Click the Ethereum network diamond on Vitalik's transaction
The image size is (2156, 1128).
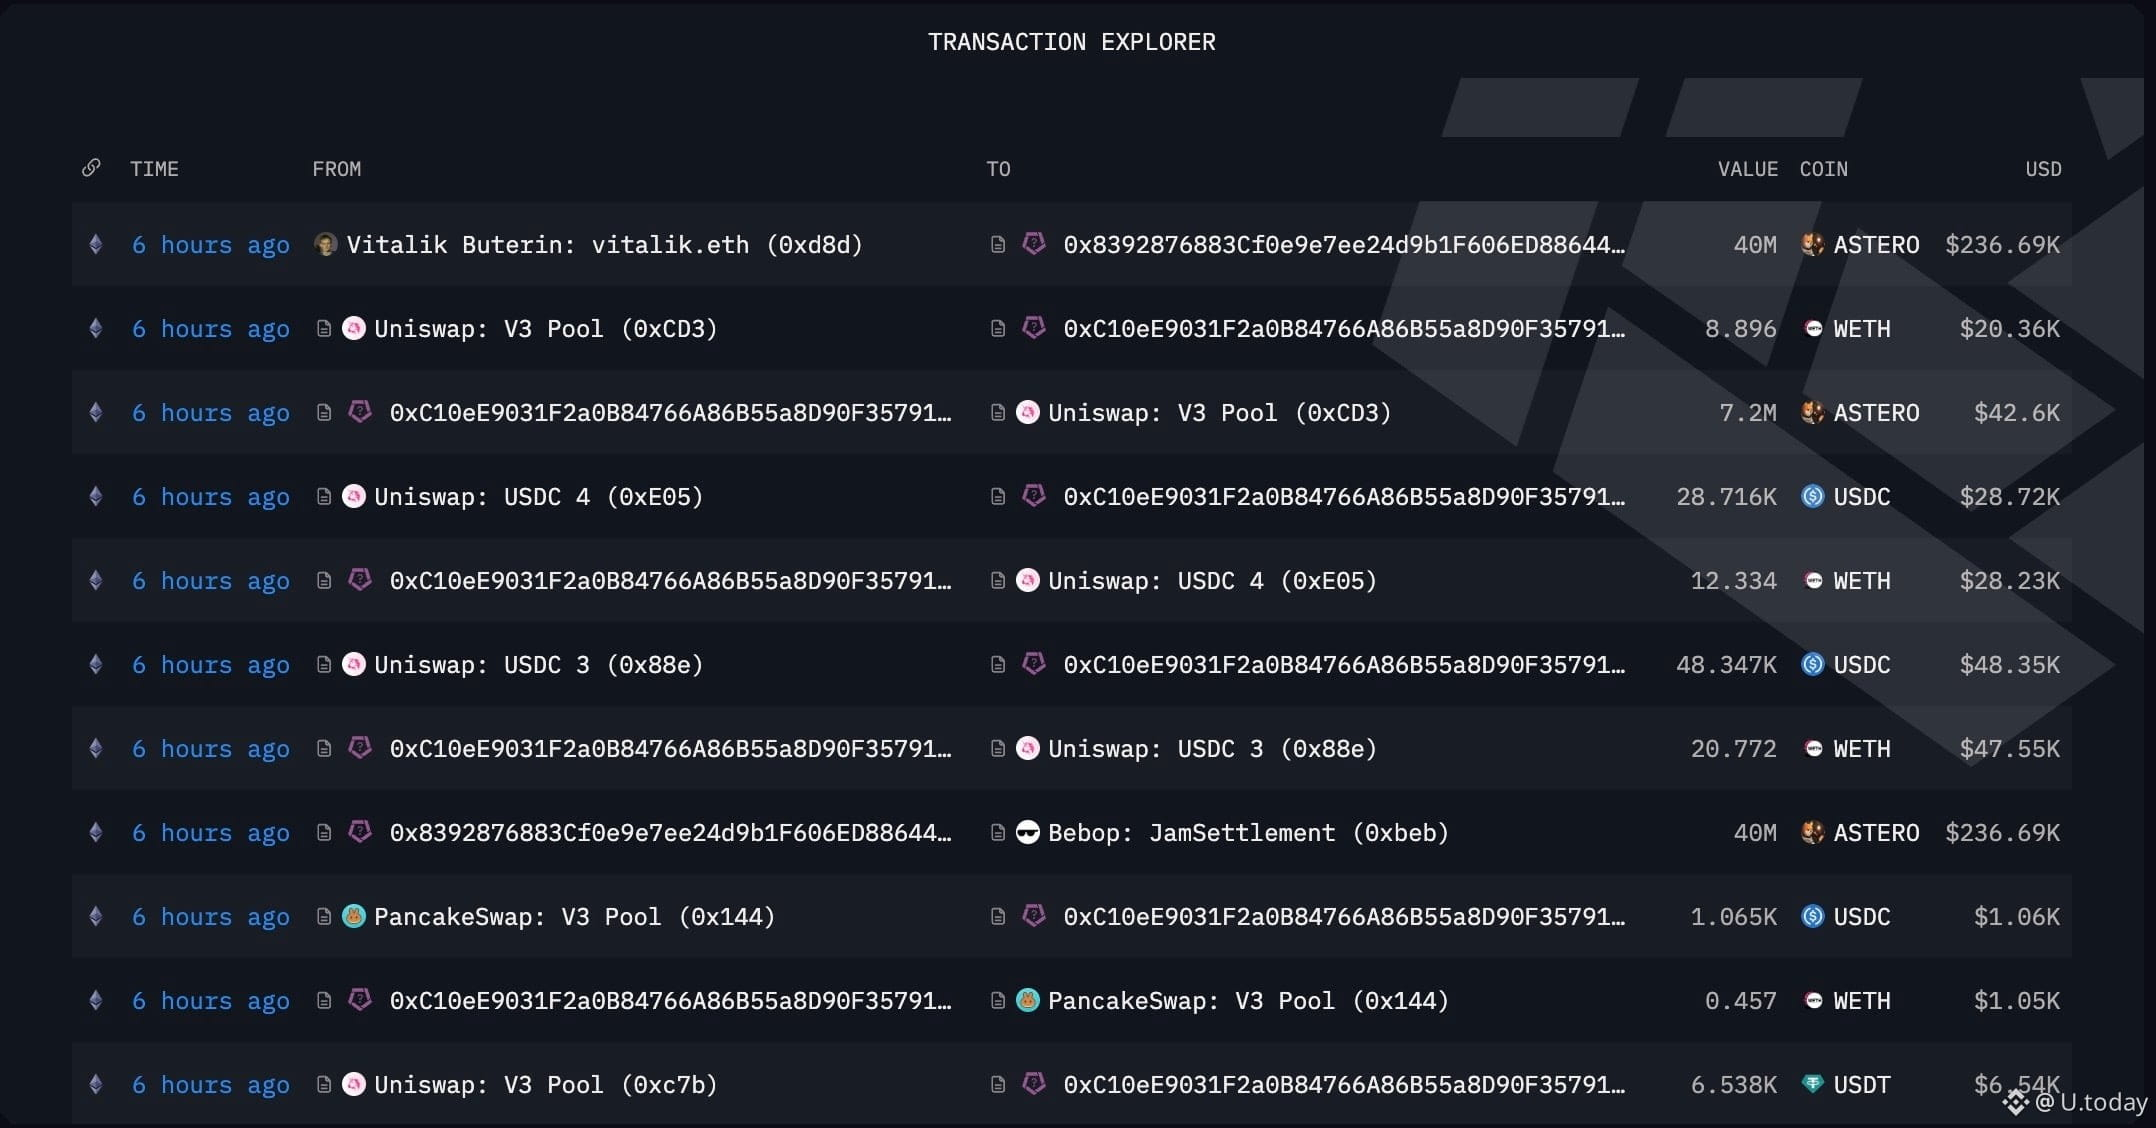[95, 244]
